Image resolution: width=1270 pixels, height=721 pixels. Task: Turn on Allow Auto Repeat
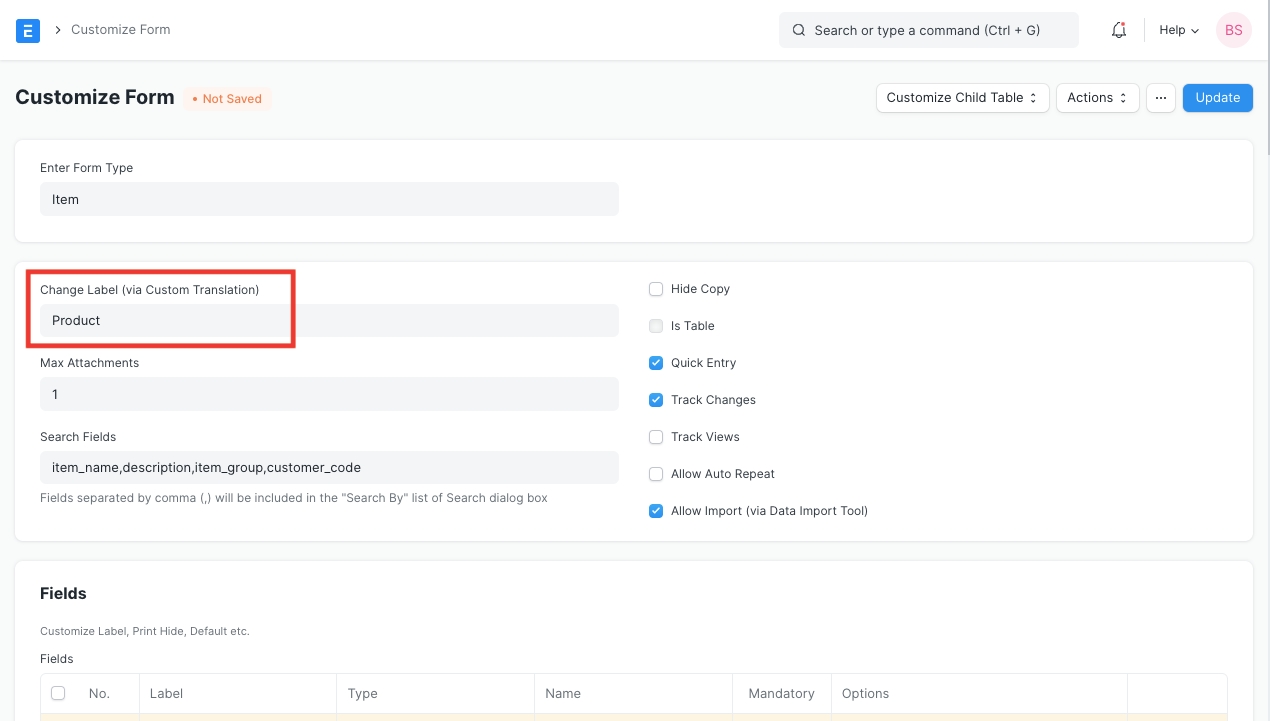tap(656, 474)
